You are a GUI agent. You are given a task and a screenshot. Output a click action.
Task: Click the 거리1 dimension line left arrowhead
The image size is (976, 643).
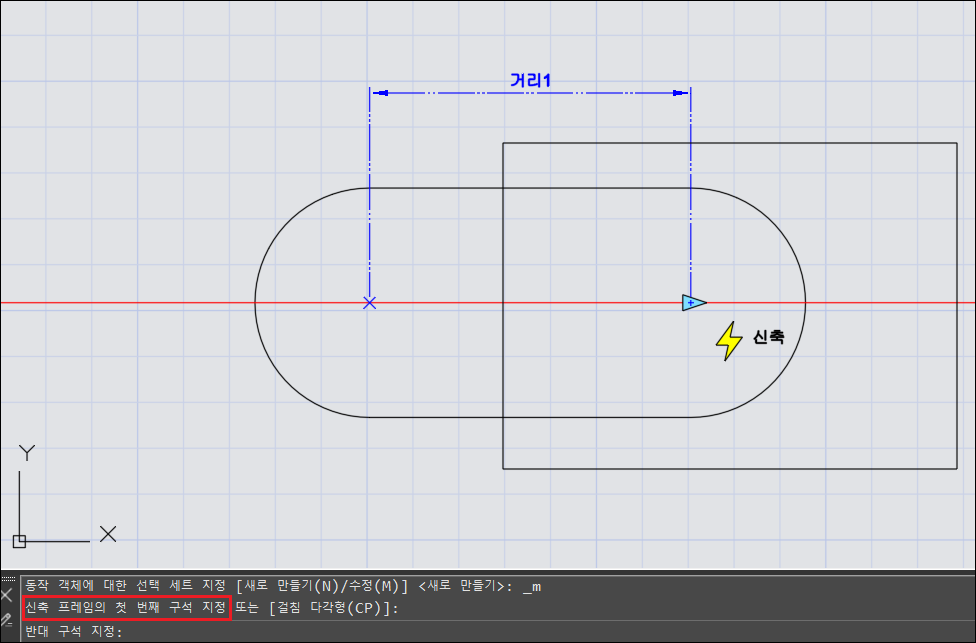(380, 93)
